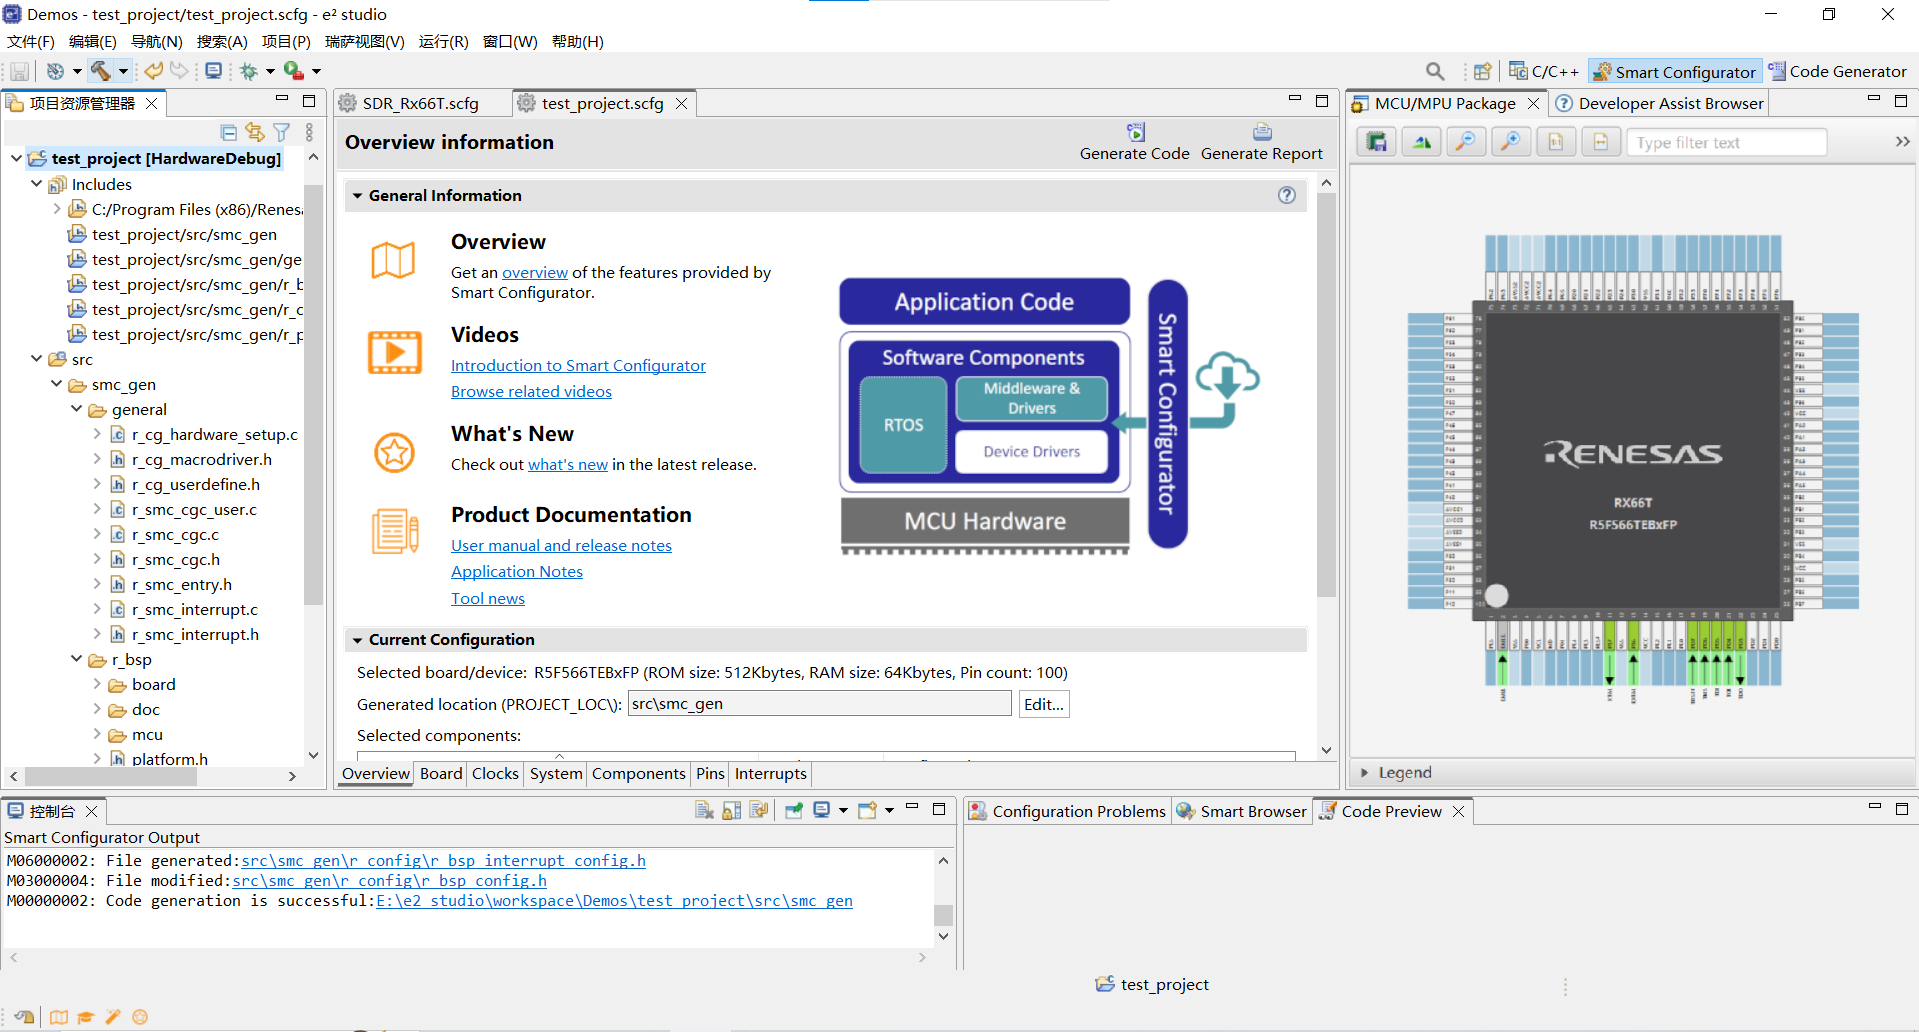
Task: Click the hammer Build icon in toolbar
Action: tap(100, 71)
